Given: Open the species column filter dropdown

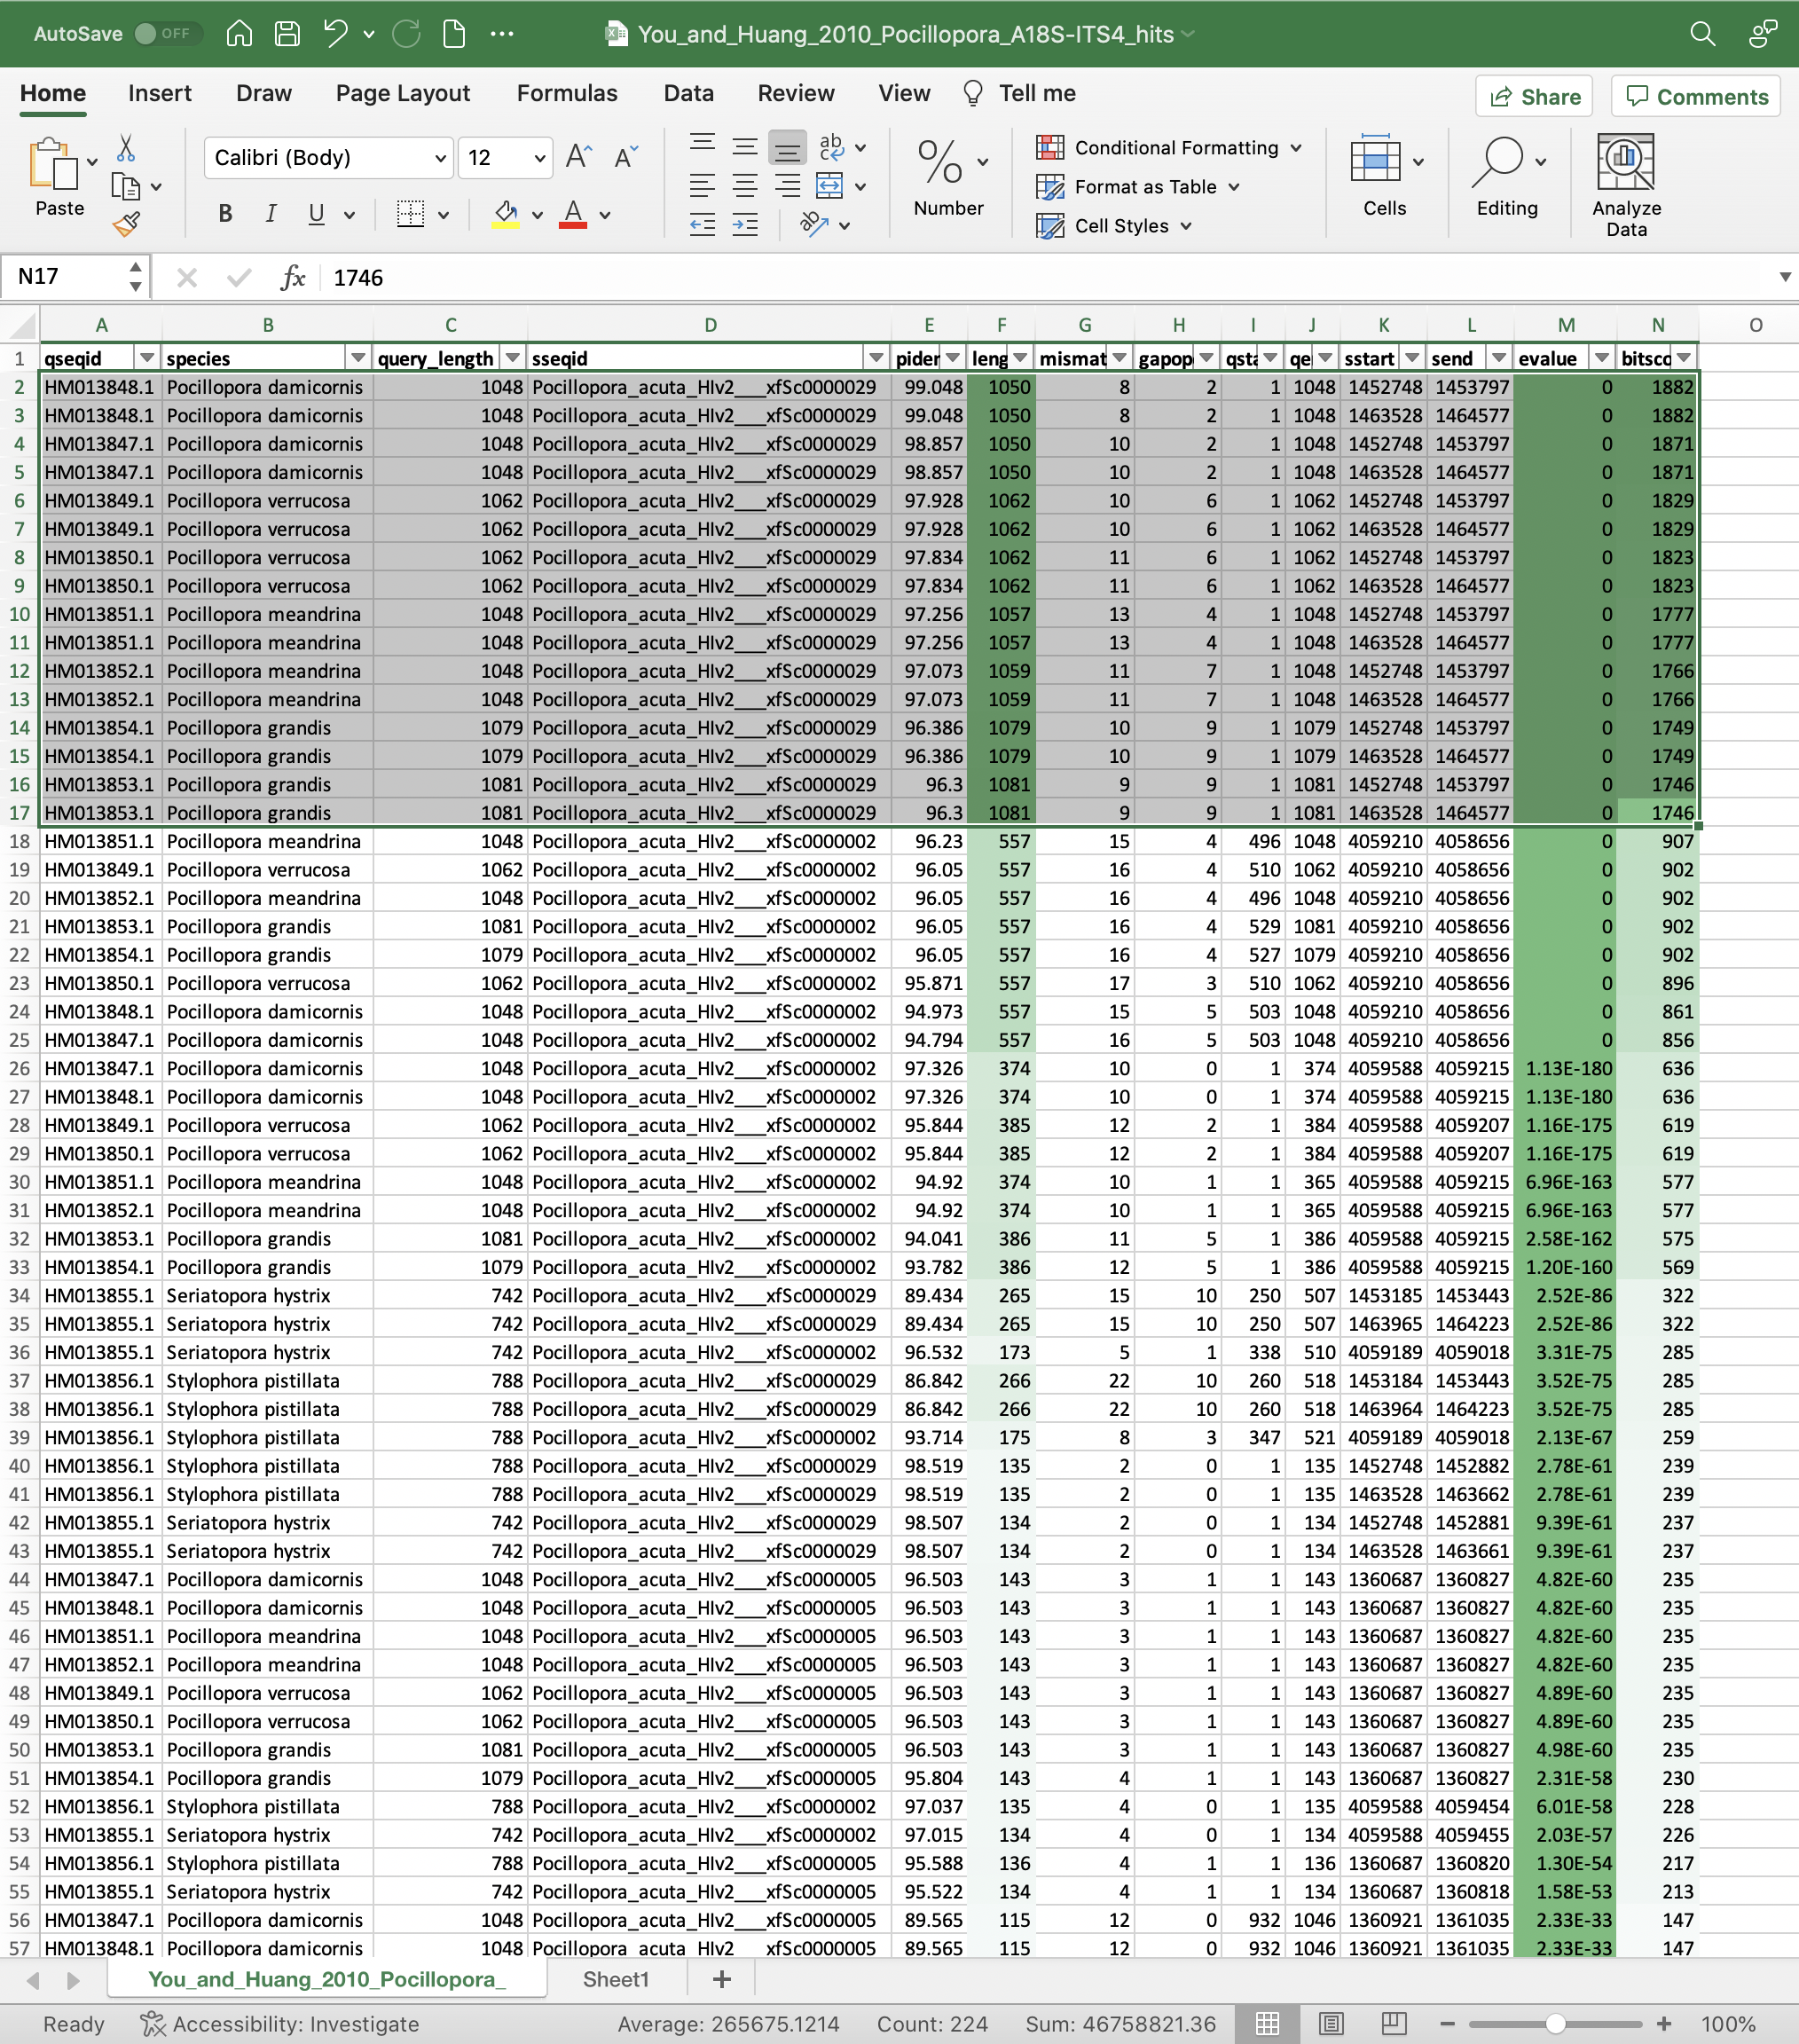Looking at the screenshot, I should [x=358, y=358].
